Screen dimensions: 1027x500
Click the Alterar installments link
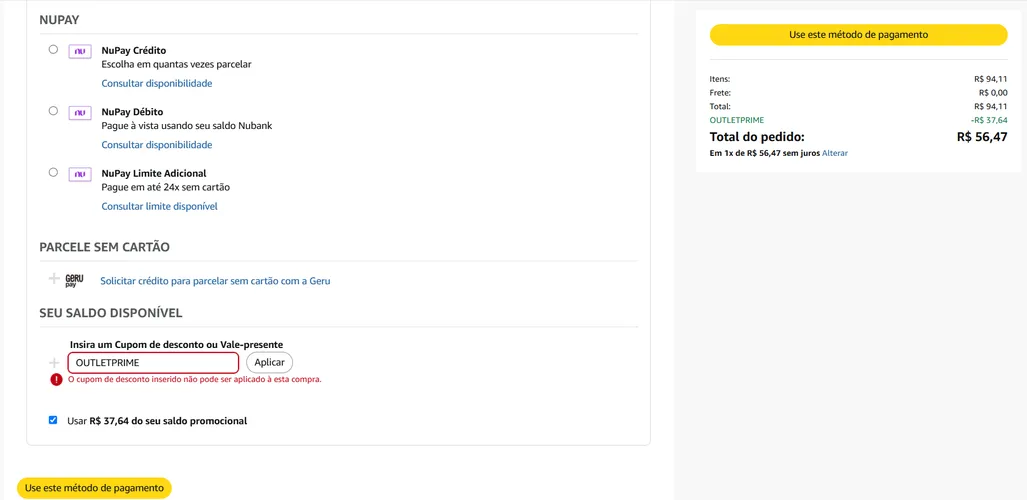tap(835, 153)
